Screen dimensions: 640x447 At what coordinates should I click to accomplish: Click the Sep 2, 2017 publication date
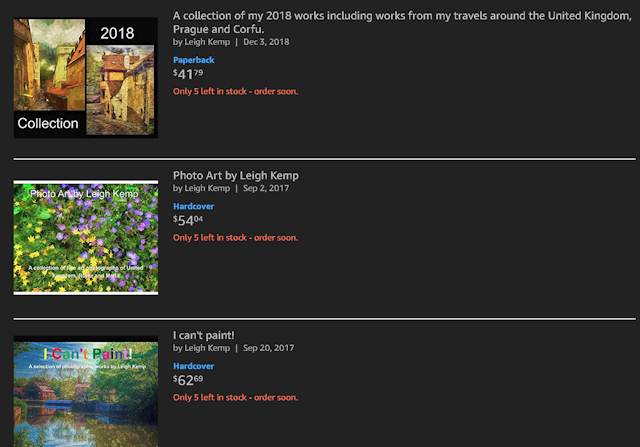tap(266, 188)
